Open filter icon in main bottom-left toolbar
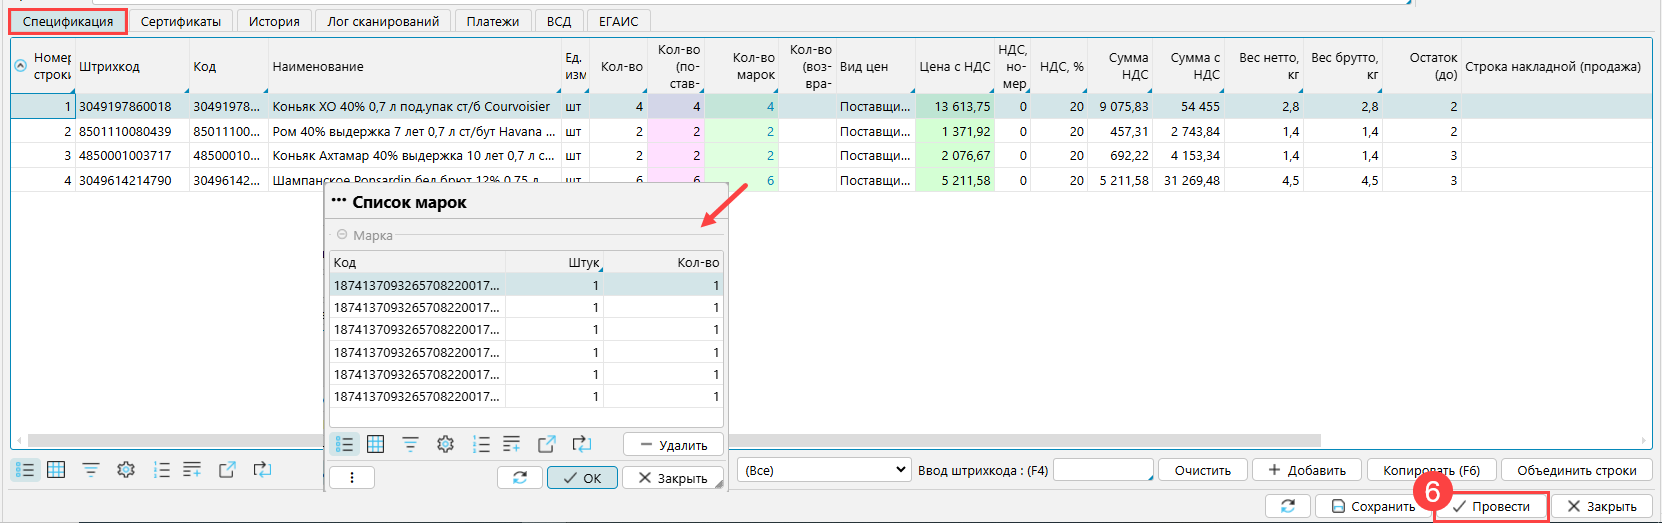 click(x=91, y=470)
